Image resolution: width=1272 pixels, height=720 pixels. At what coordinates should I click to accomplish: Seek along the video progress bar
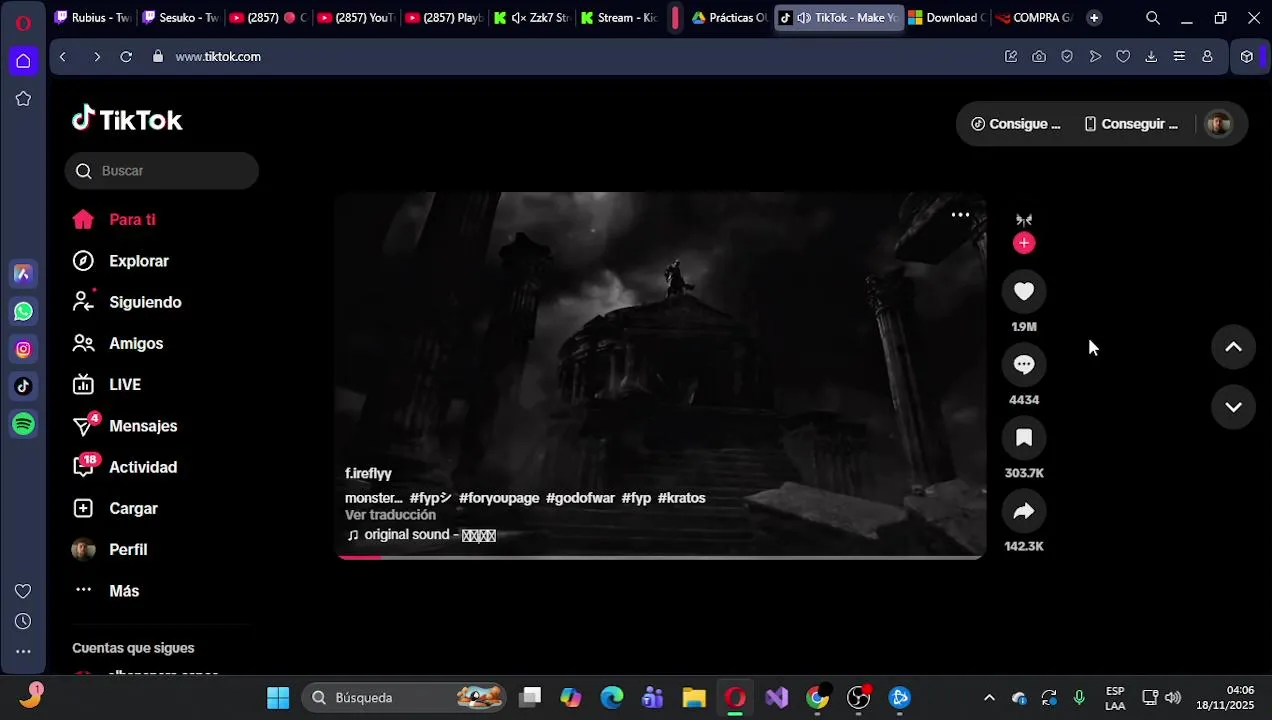click(x=661, y=557)
